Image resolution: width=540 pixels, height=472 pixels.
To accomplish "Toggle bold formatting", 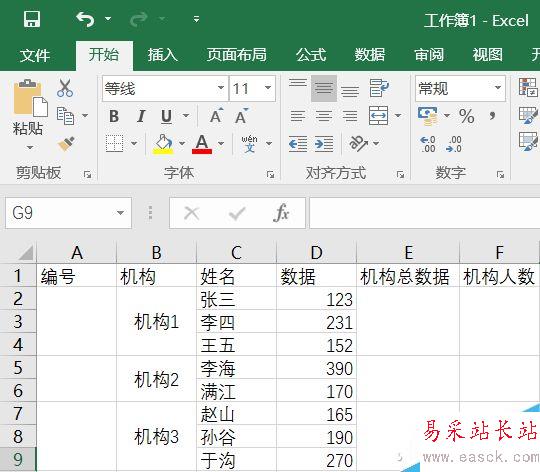I will click(x=114, y=116).
